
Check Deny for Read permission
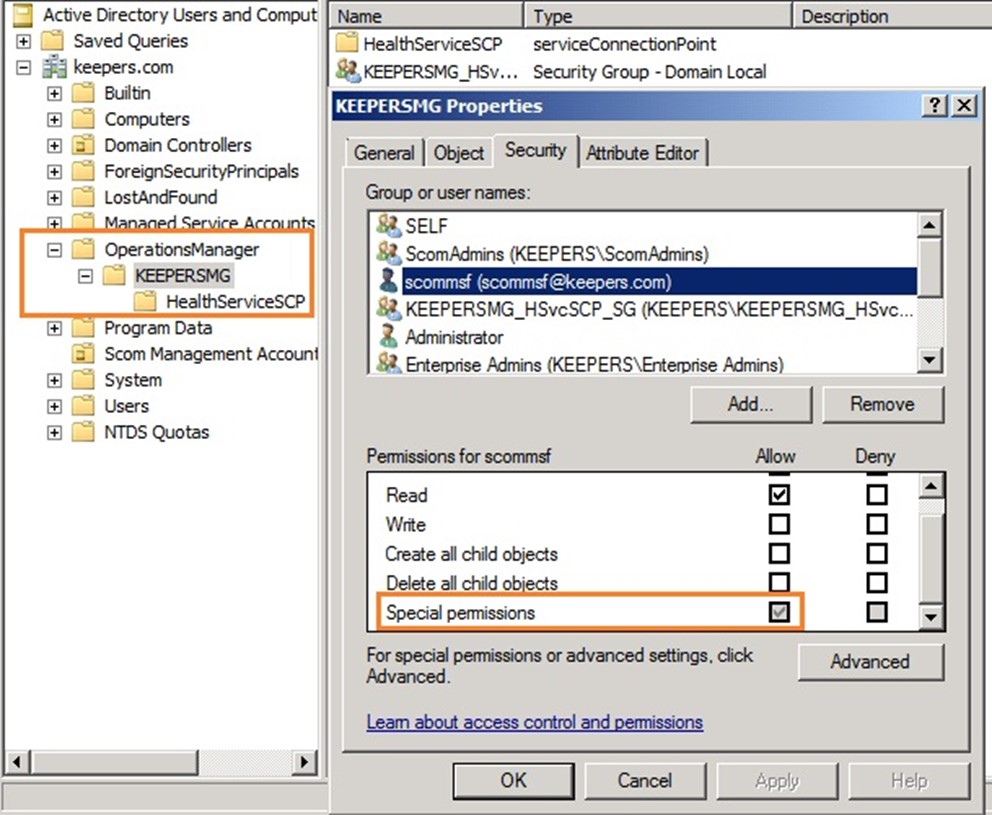(x=876, y=494)
